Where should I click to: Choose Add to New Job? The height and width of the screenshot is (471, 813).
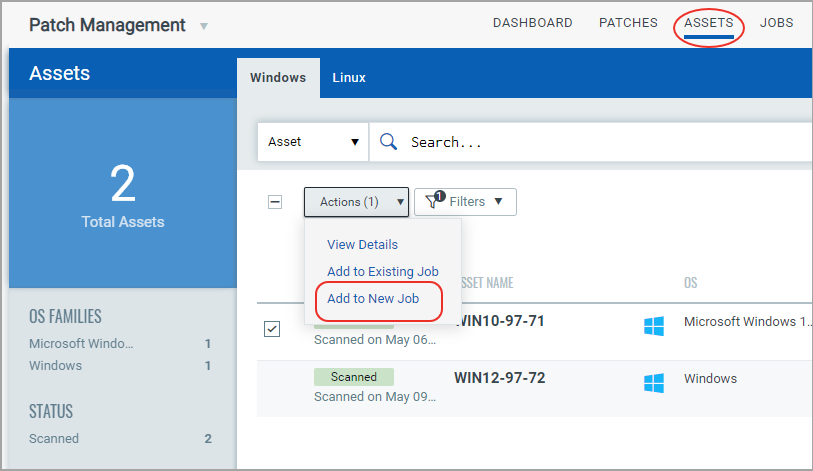tap(373, 298)
